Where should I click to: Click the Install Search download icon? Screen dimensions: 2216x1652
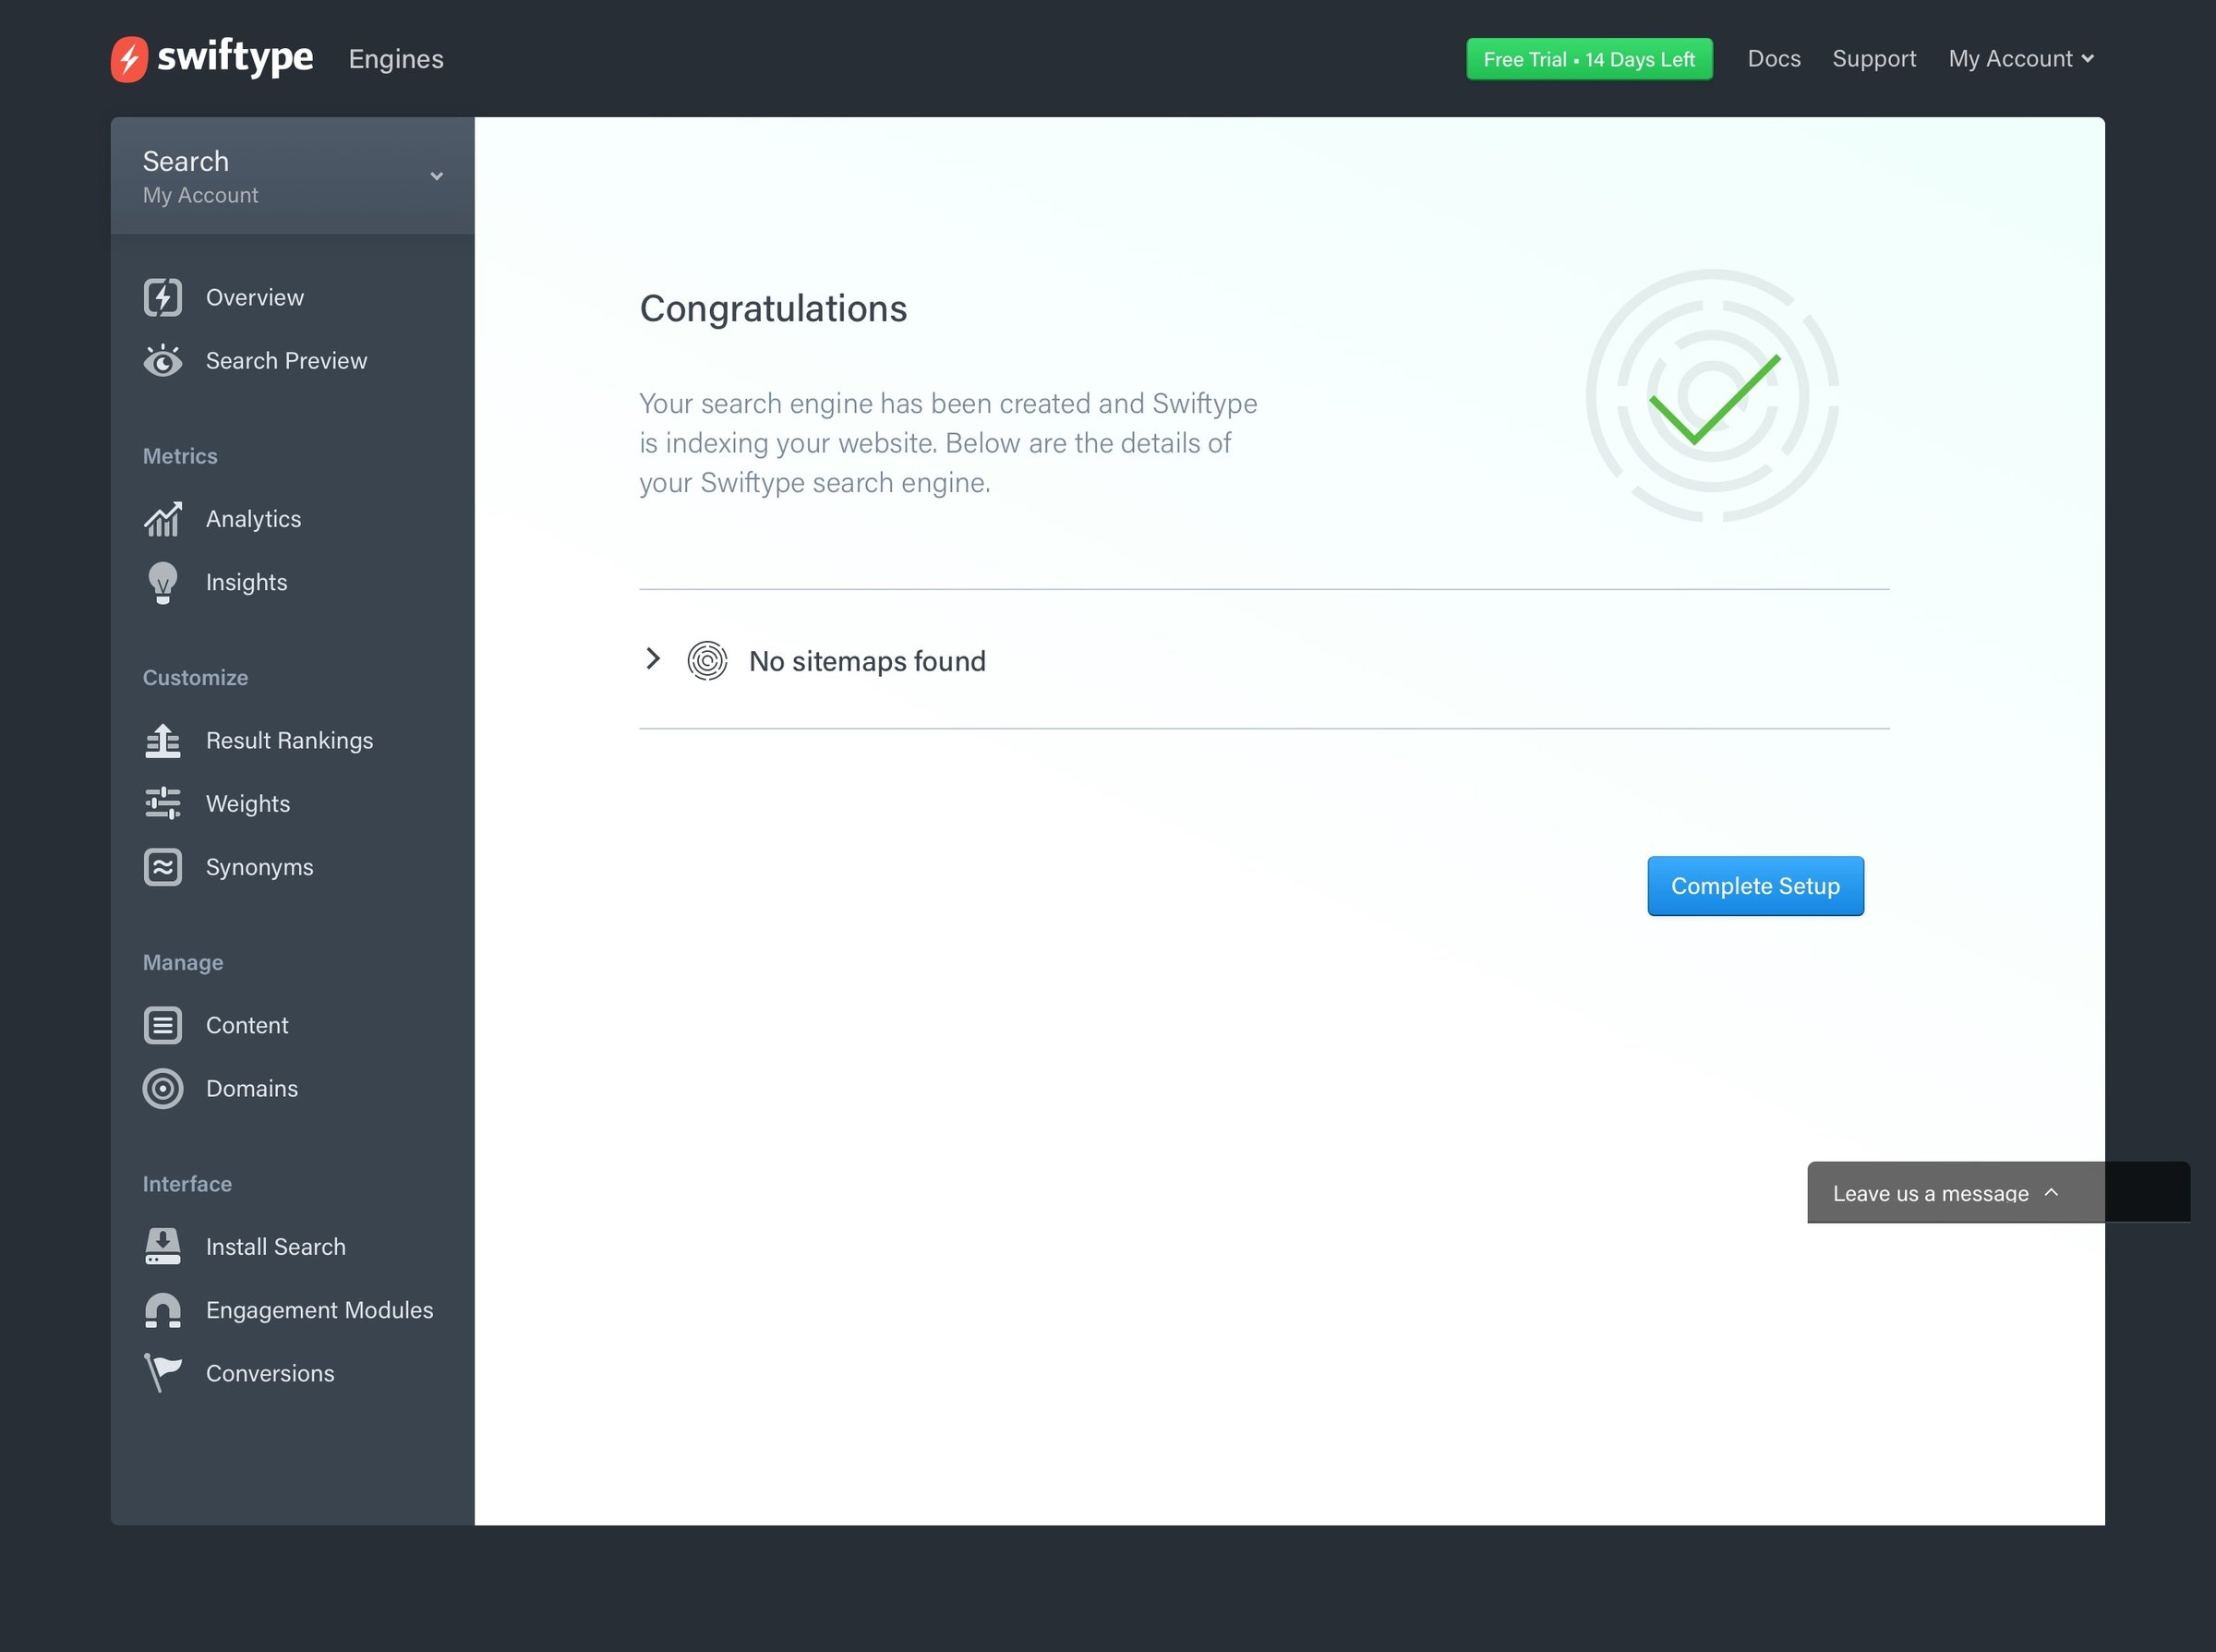click(163, 1247)
